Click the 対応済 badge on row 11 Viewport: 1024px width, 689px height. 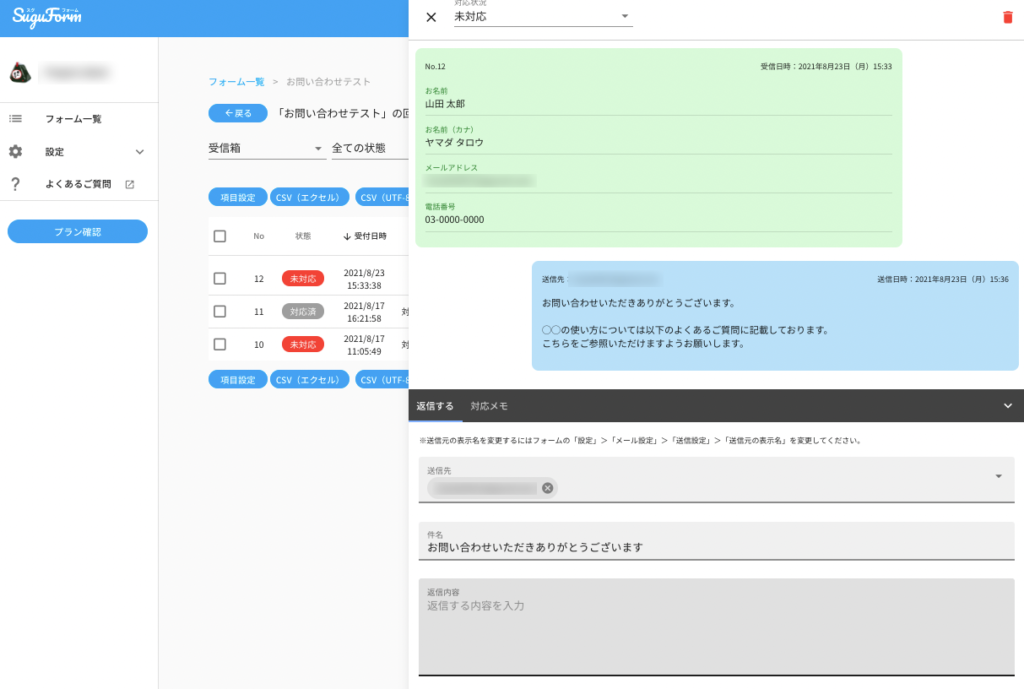303,312
